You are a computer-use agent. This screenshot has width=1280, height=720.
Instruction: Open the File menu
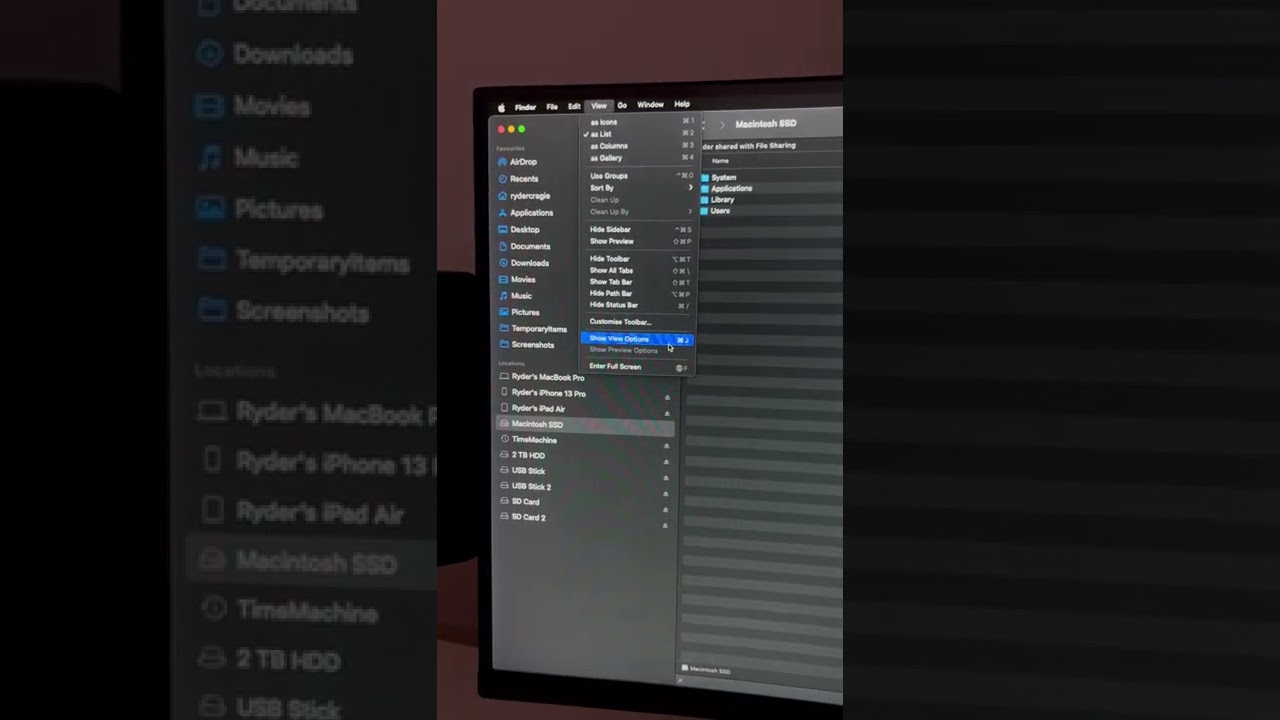click(x=552, y=107)
